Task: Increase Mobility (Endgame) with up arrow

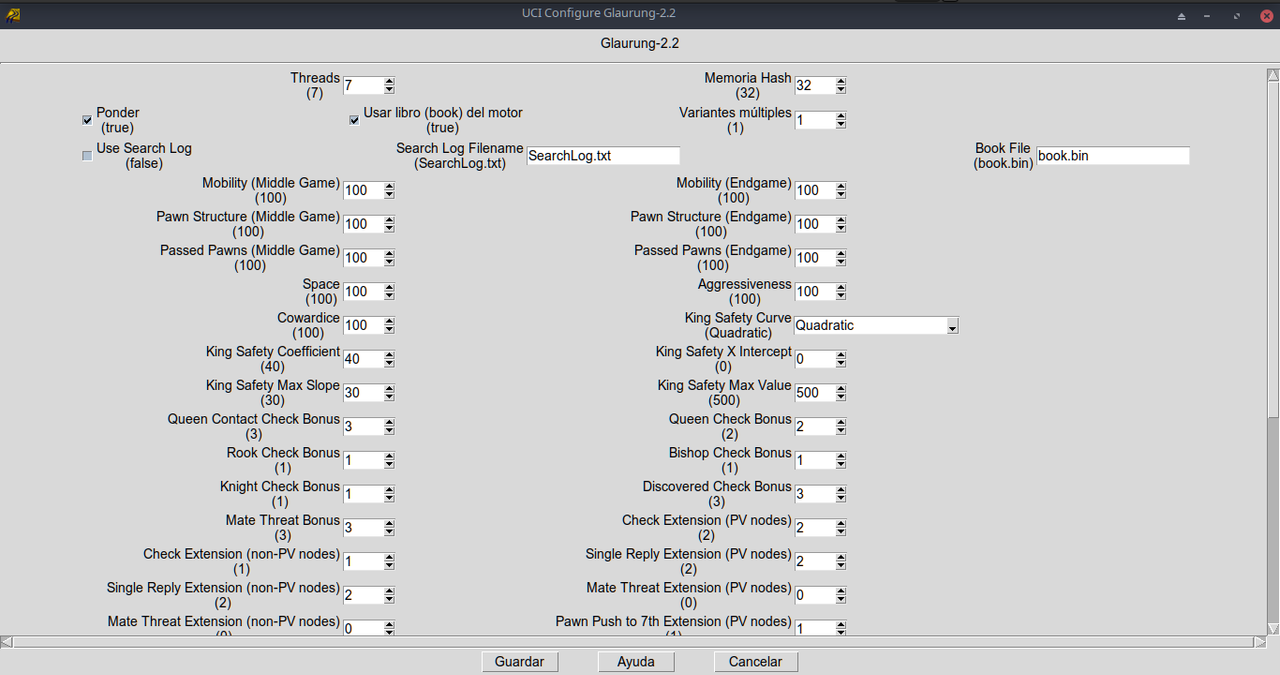Action: (x=841, y=186)
